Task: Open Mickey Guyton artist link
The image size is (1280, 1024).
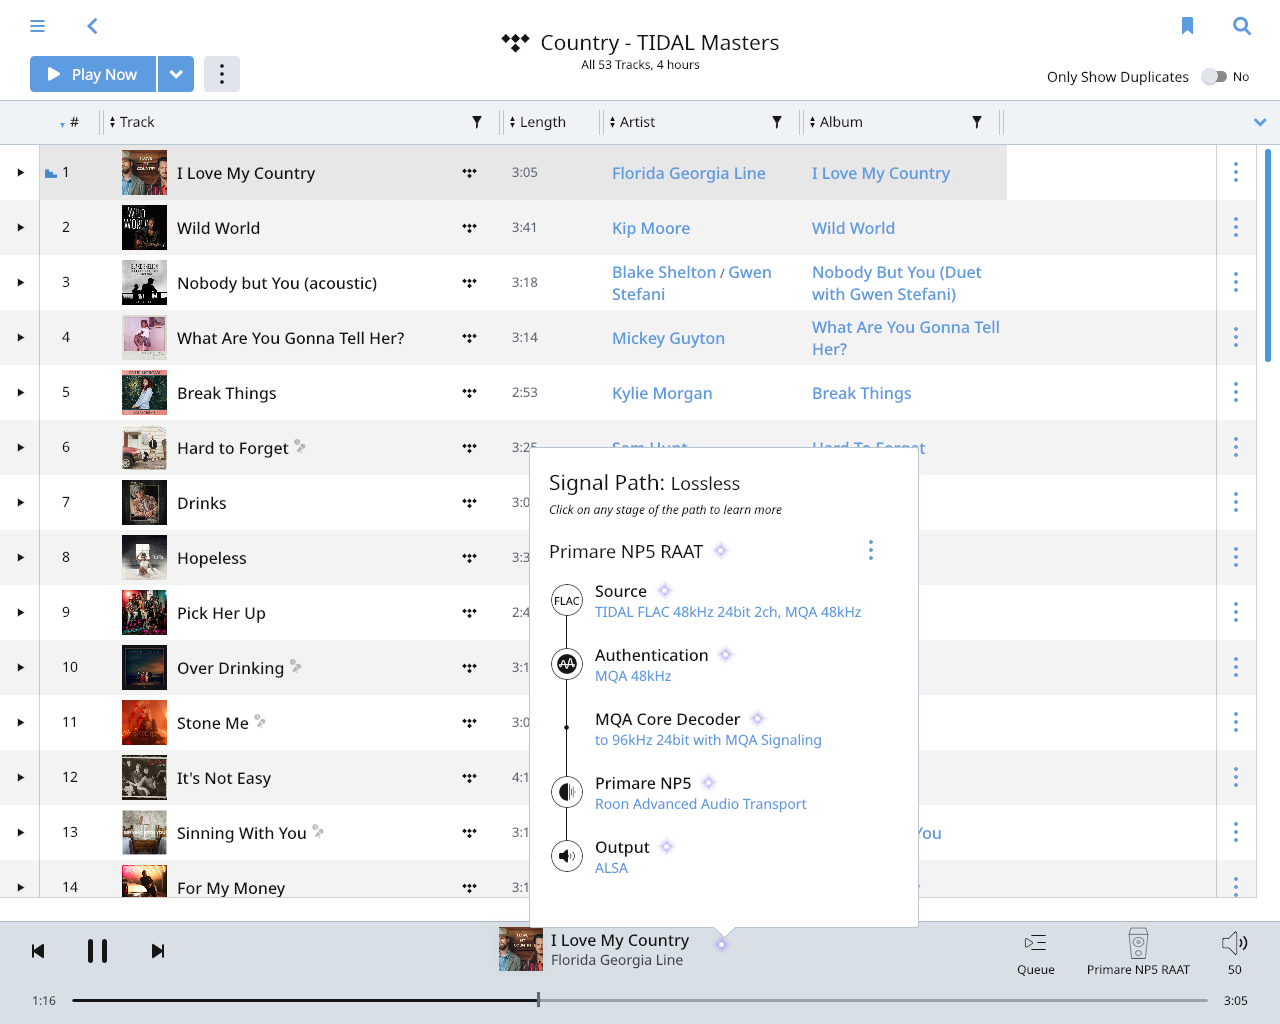Action: click(668, 338)
